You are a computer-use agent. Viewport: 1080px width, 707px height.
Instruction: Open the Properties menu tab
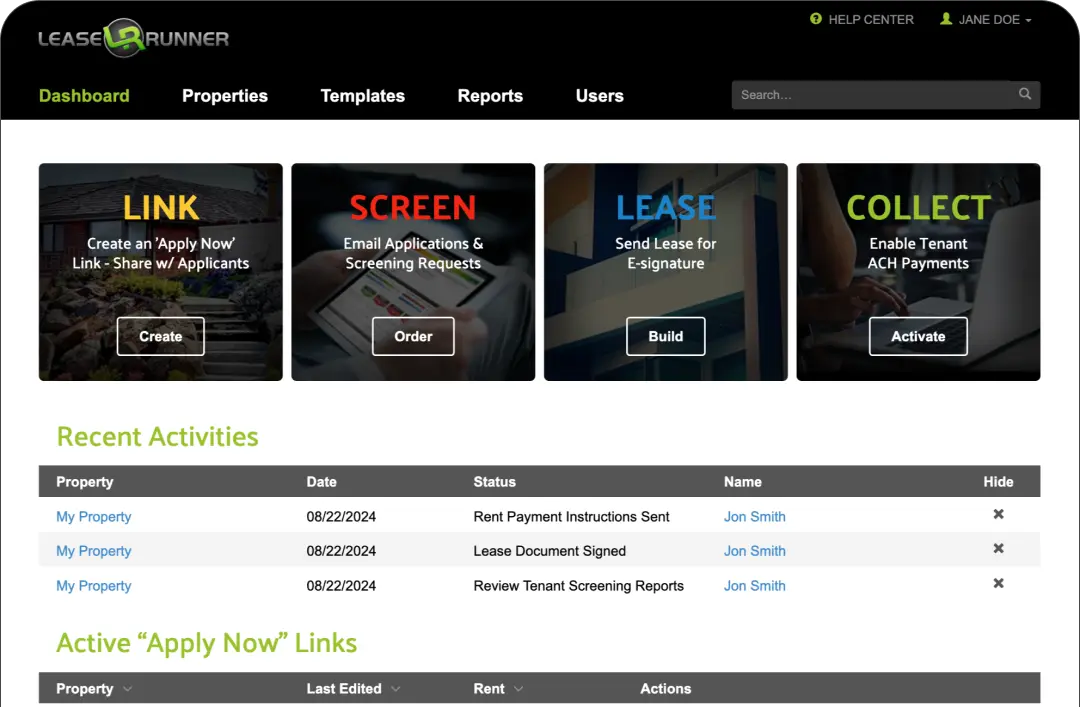(225, 96)
